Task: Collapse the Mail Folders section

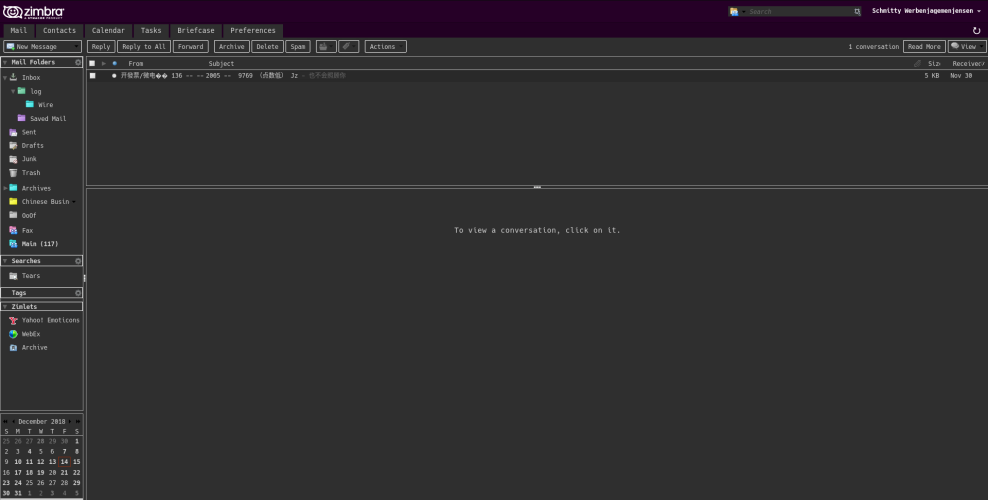Action: [5, 62]
